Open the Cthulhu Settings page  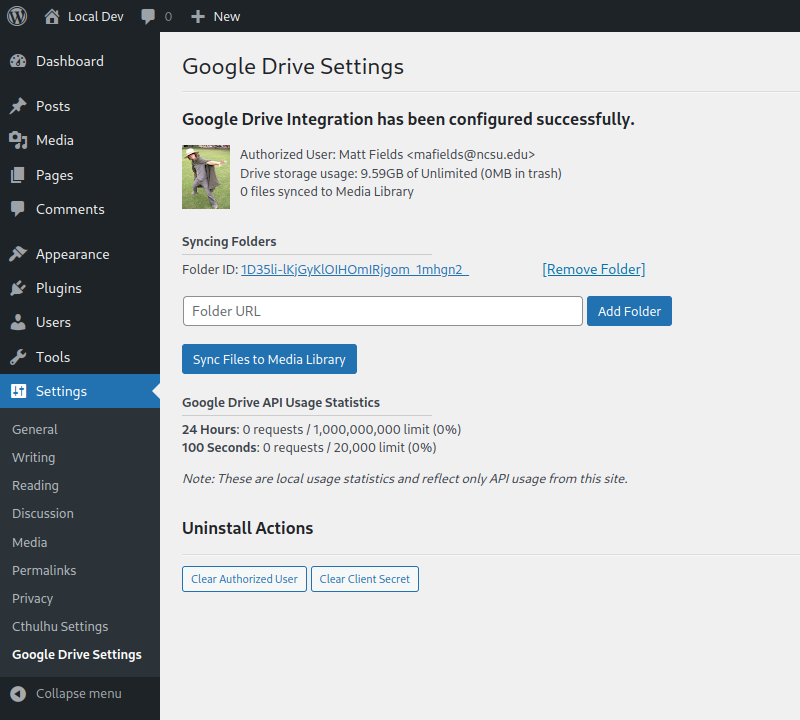[x=62, y=626]
